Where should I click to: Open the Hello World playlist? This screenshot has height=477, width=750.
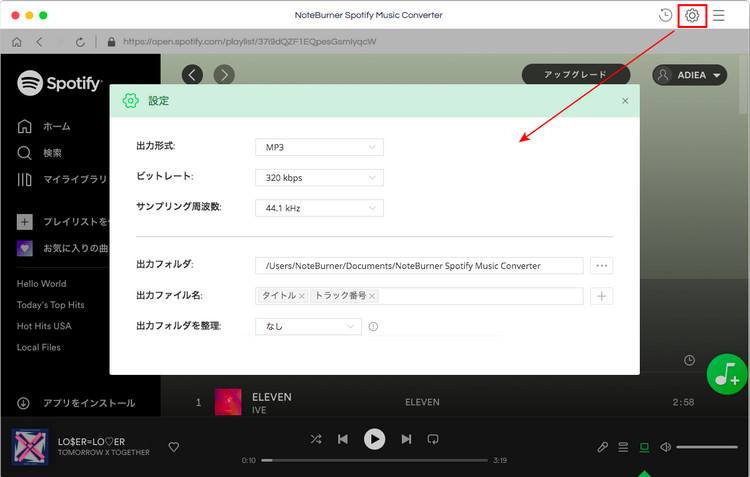tap(42, 284)
